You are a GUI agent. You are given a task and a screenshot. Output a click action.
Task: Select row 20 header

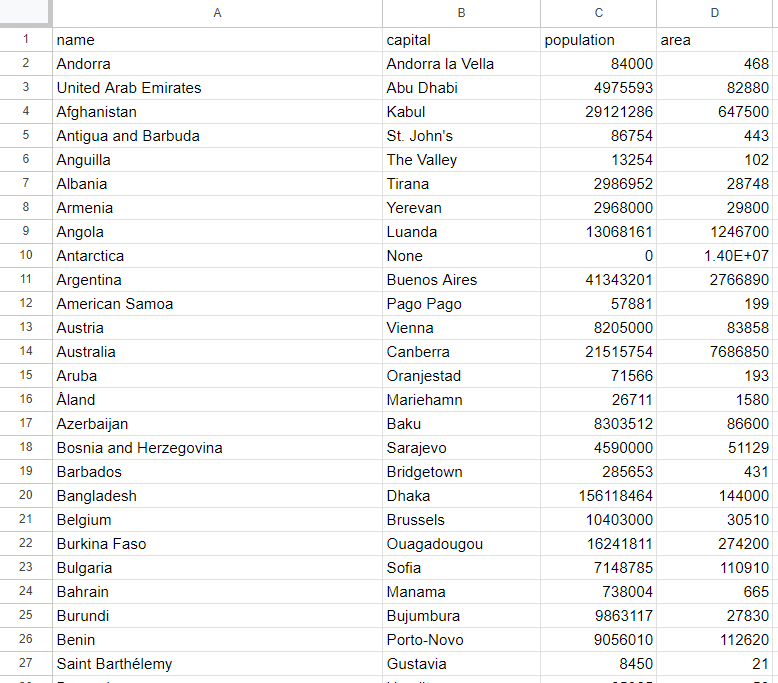(x=25, y=496)
